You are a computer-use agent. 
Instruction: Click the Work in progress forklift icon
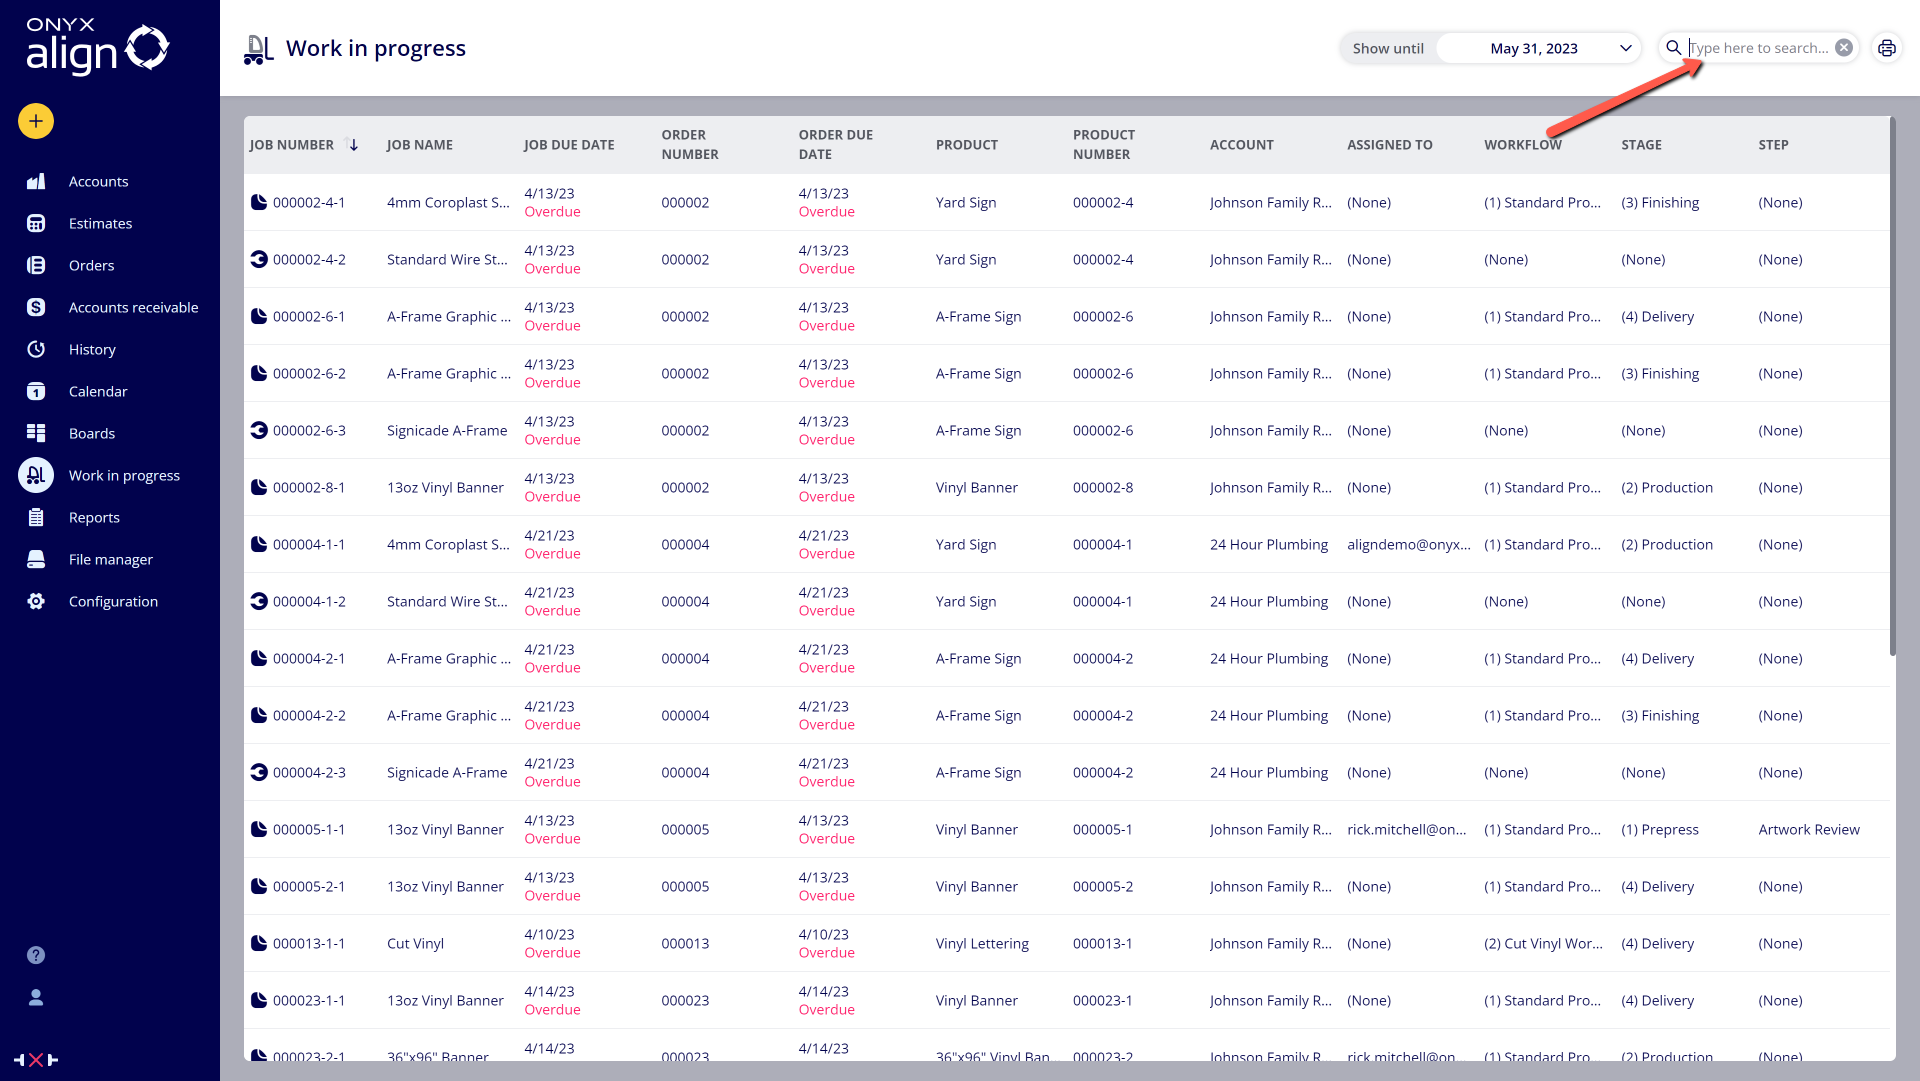pos(36,476)
